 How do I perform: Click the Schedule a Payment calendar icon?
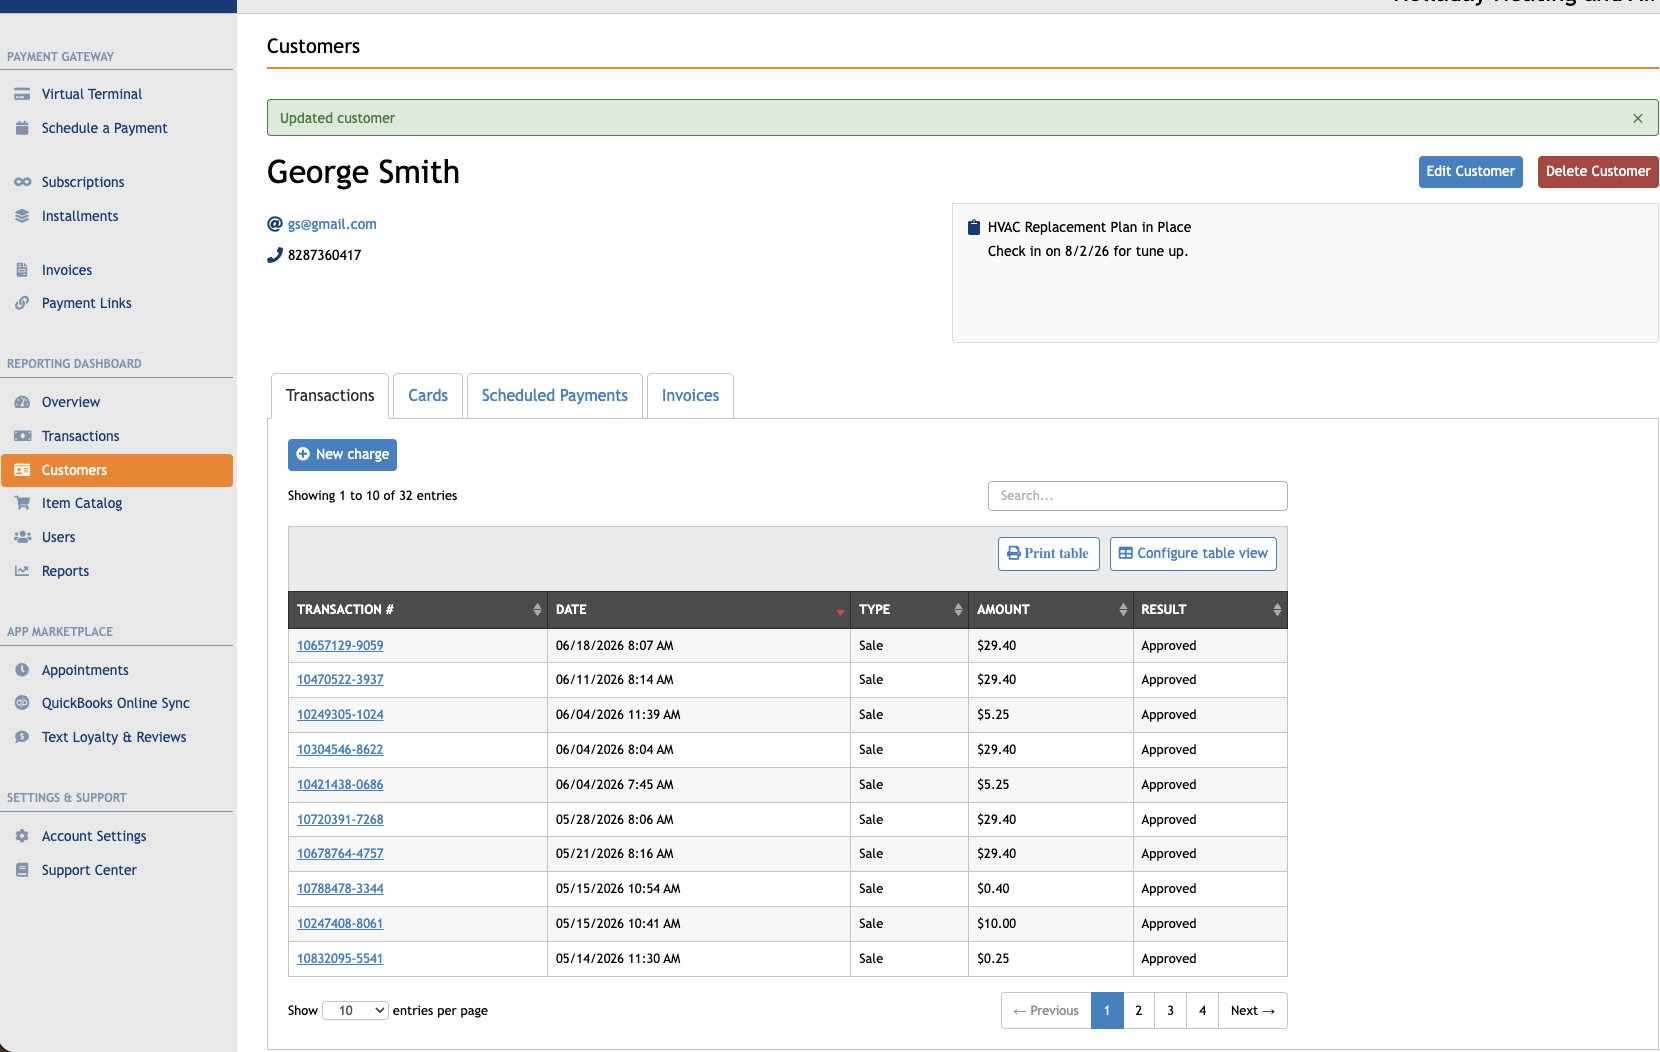(x=22, y=128)
